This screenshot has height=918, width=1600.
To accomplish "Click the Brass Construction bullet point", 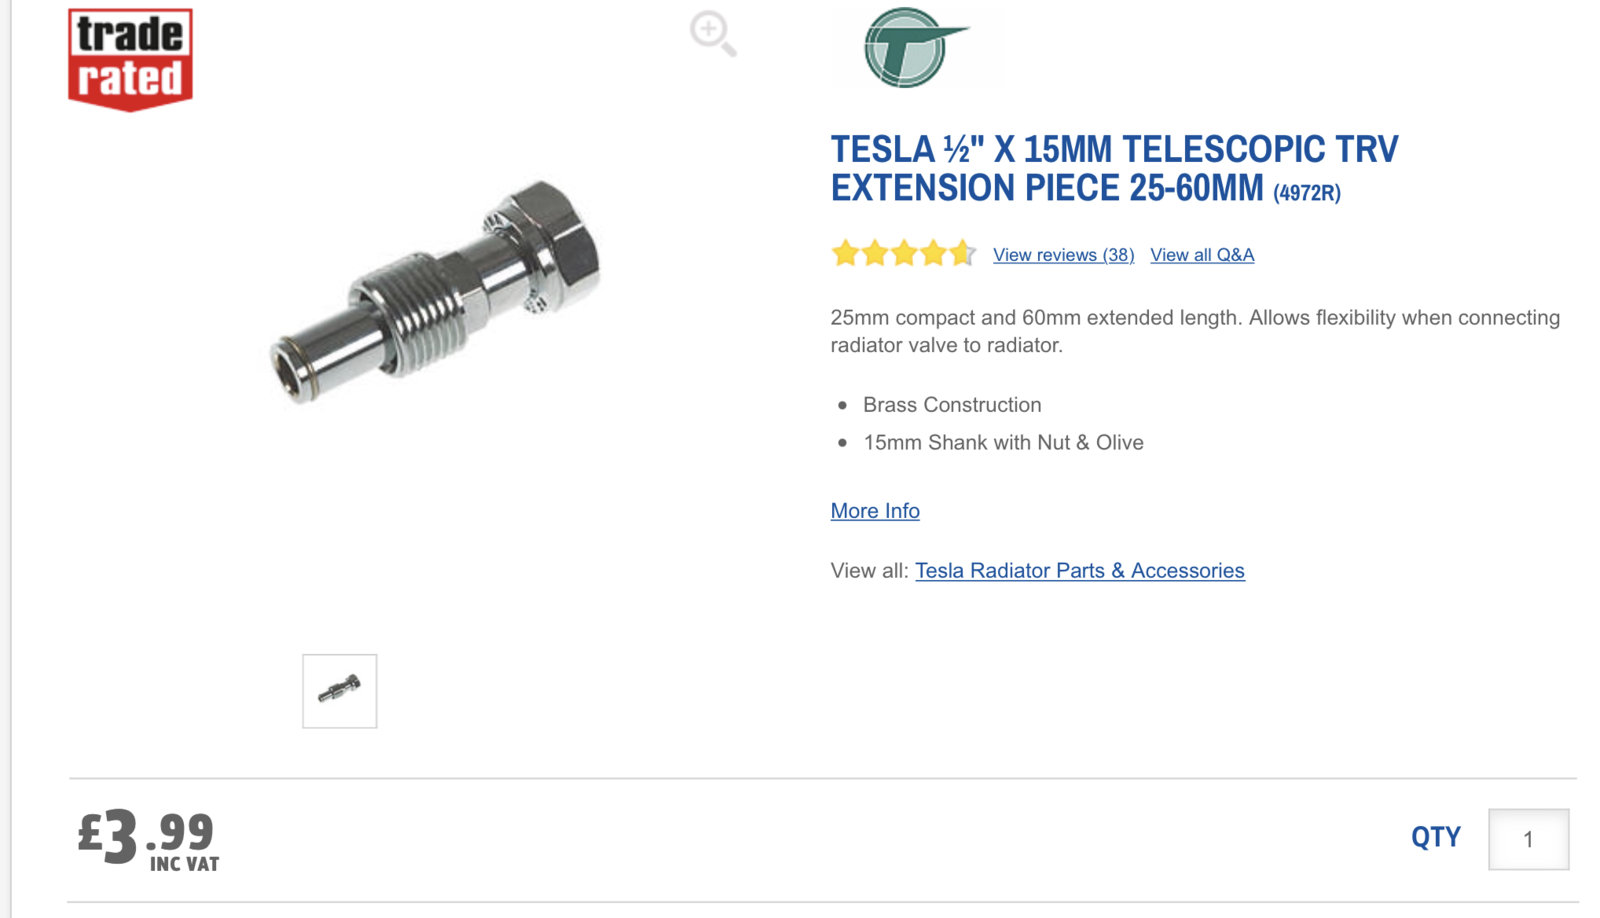I will pos(951,405).
